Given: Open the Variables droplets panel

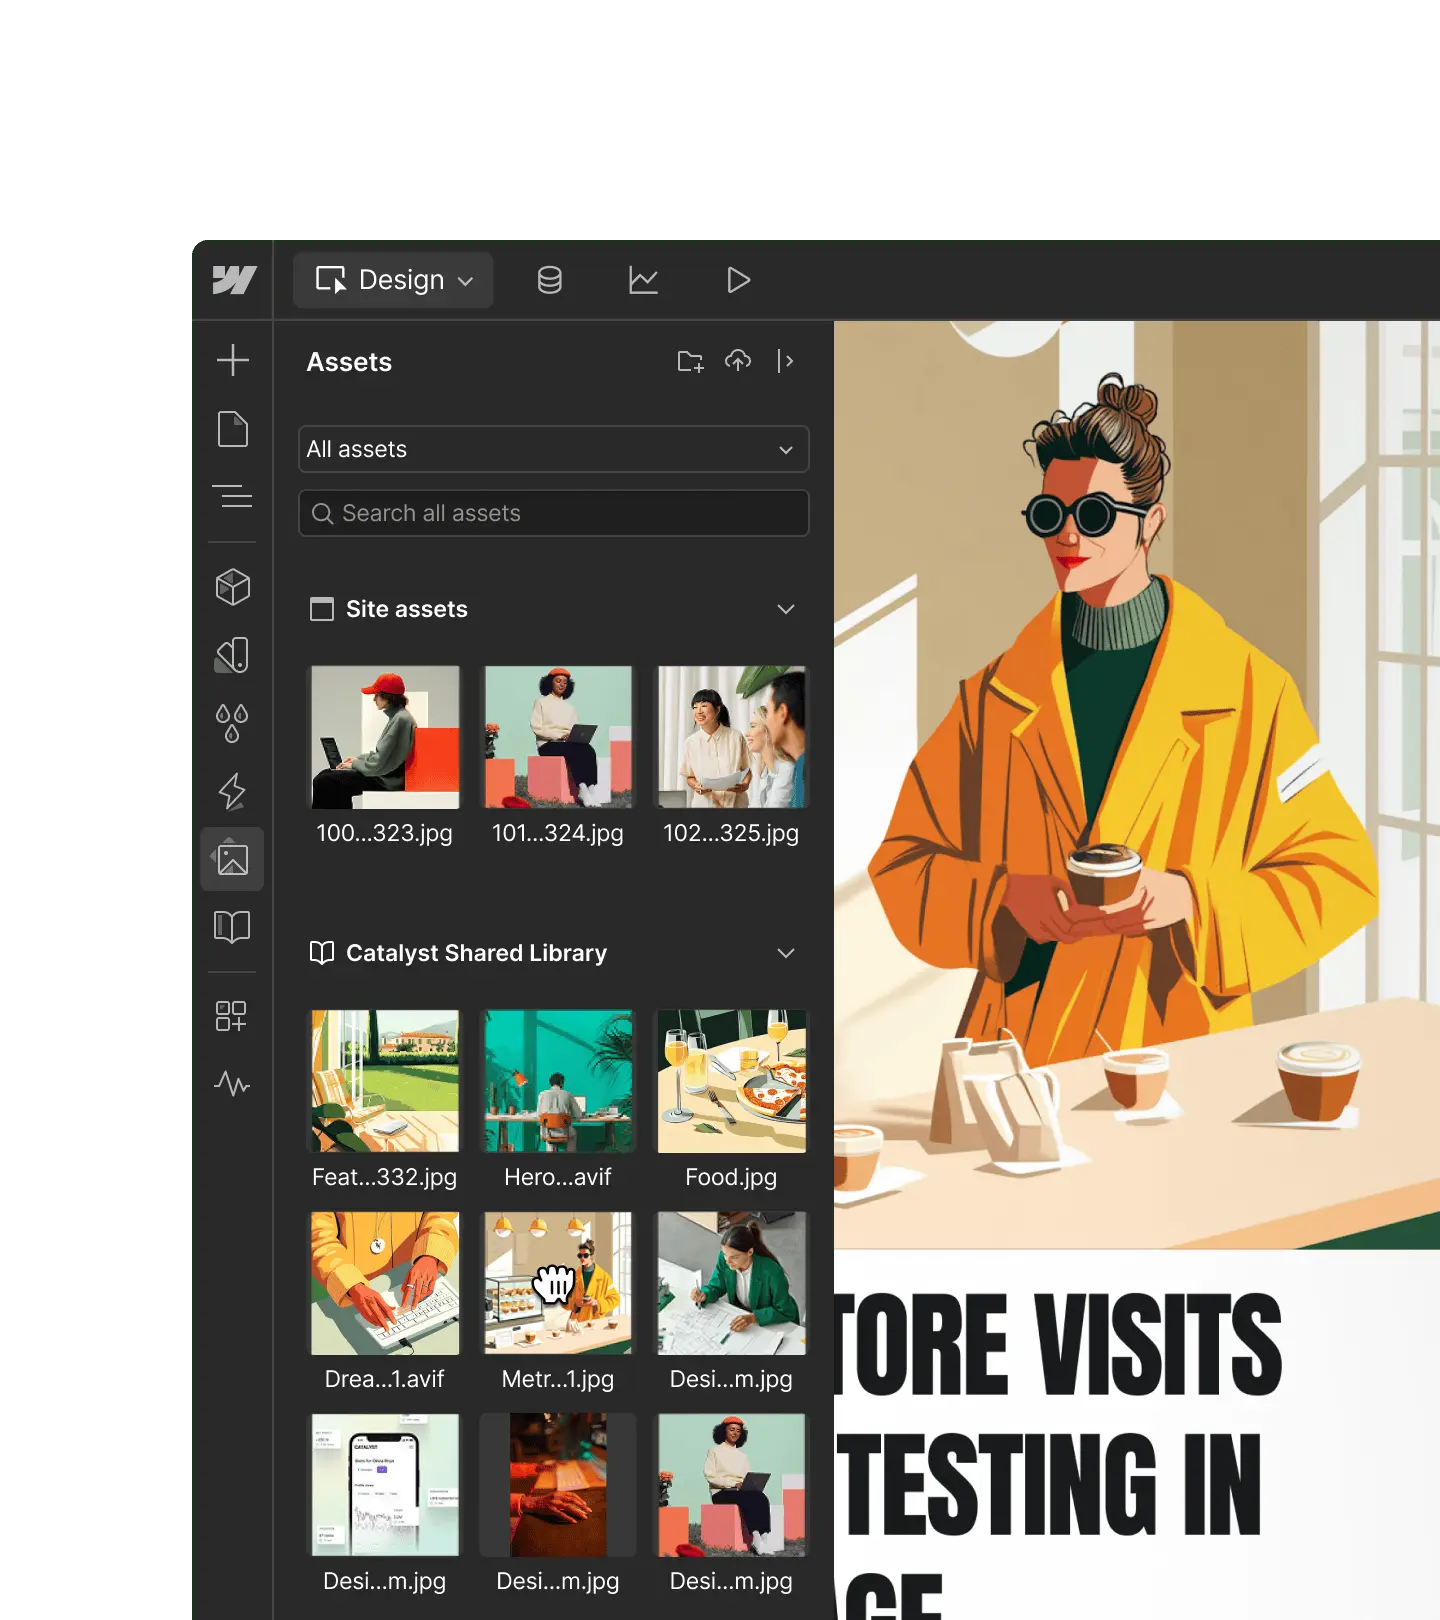Looking at the screenshot, I should pyautogui.click(x=233, y=723).
